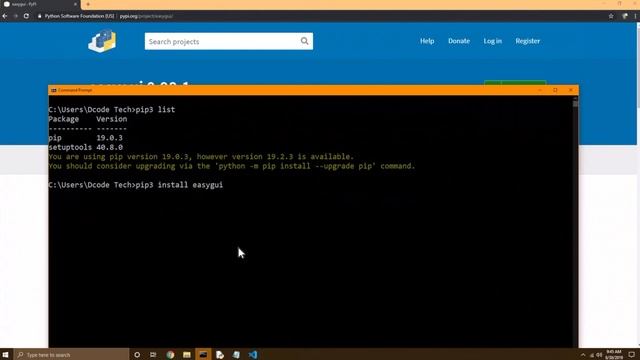Click the site security lock icon
The height and width of the screenshot is (360, 640).
click(40, 16)
